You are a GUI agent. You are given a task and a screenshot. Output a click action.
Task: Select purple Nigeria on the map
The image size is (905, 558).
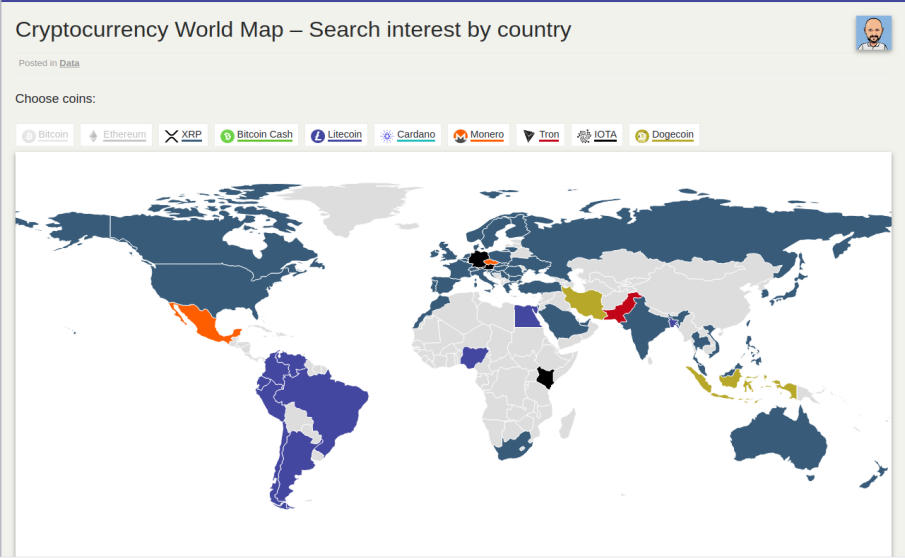click(473, 358)
